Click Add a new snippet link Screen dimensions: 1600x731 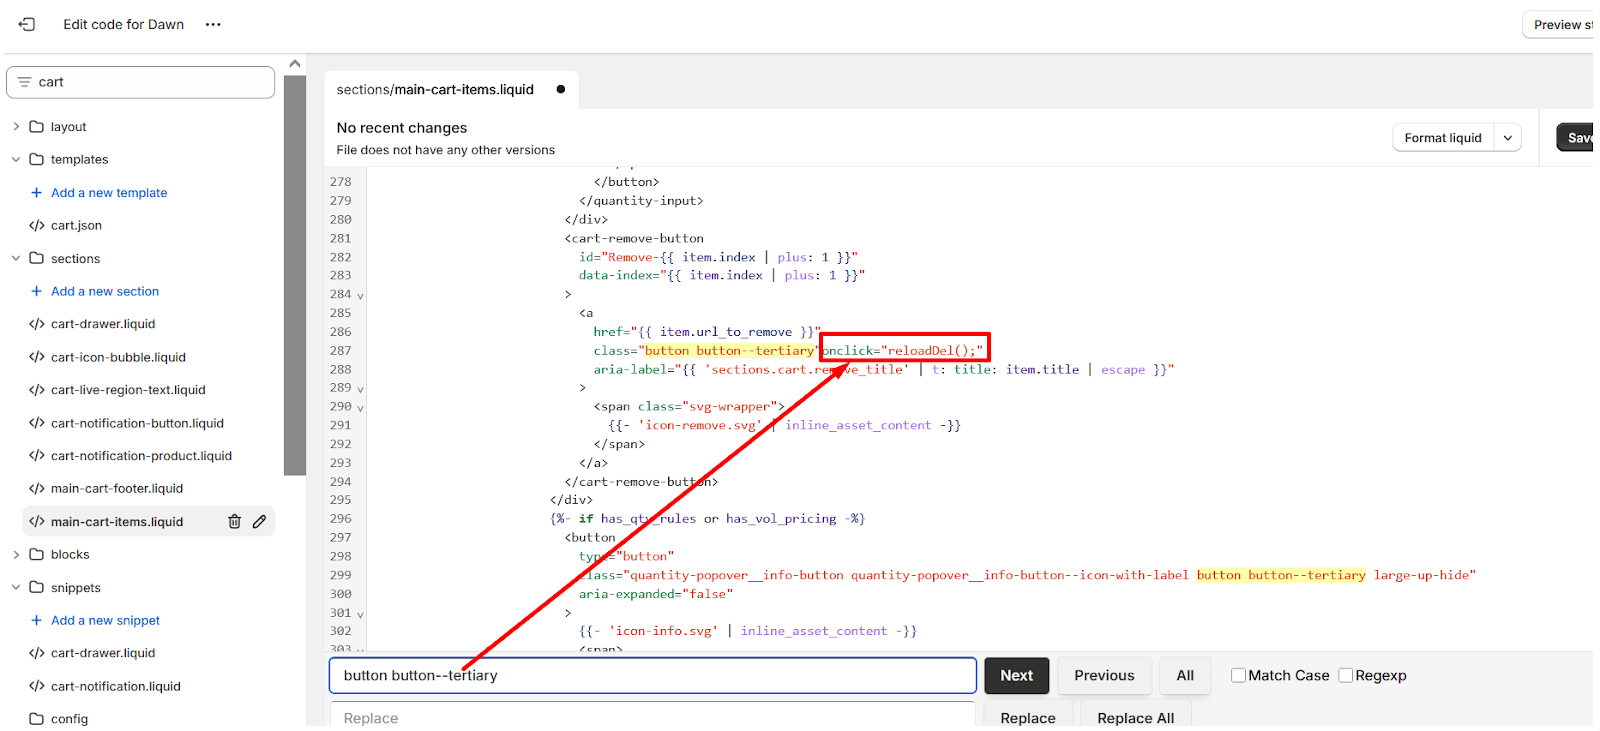(x=105, y=620)
